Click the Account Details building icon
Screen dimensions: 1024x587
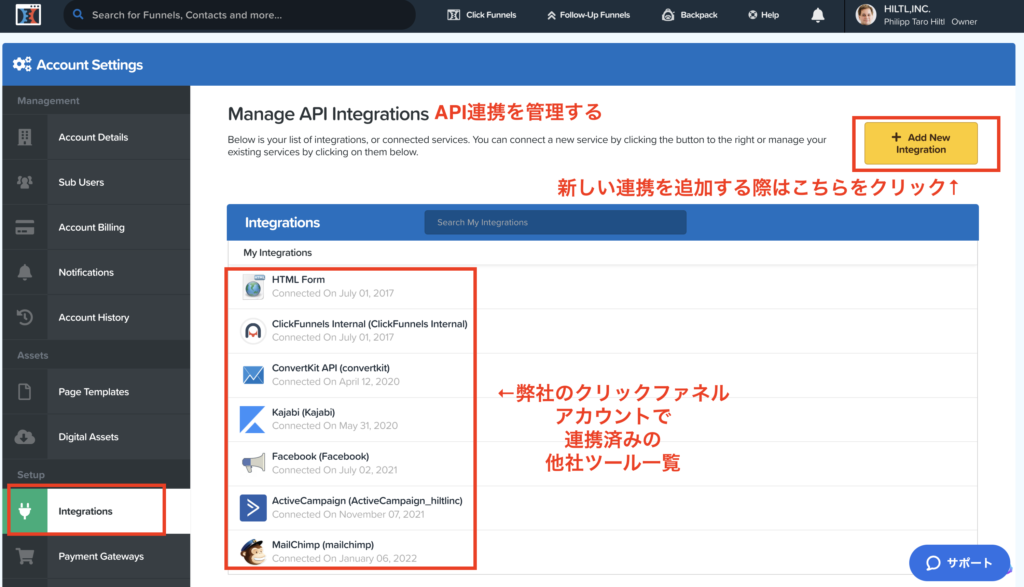[25, 137]
